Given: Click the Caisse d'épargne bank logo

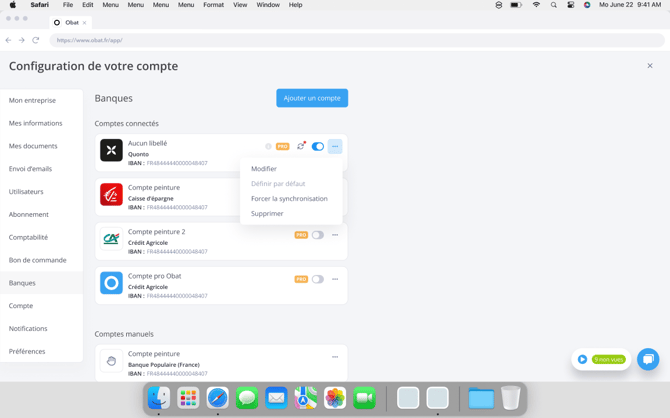Looking at the screenshot, I should click(x=111, y=195).
